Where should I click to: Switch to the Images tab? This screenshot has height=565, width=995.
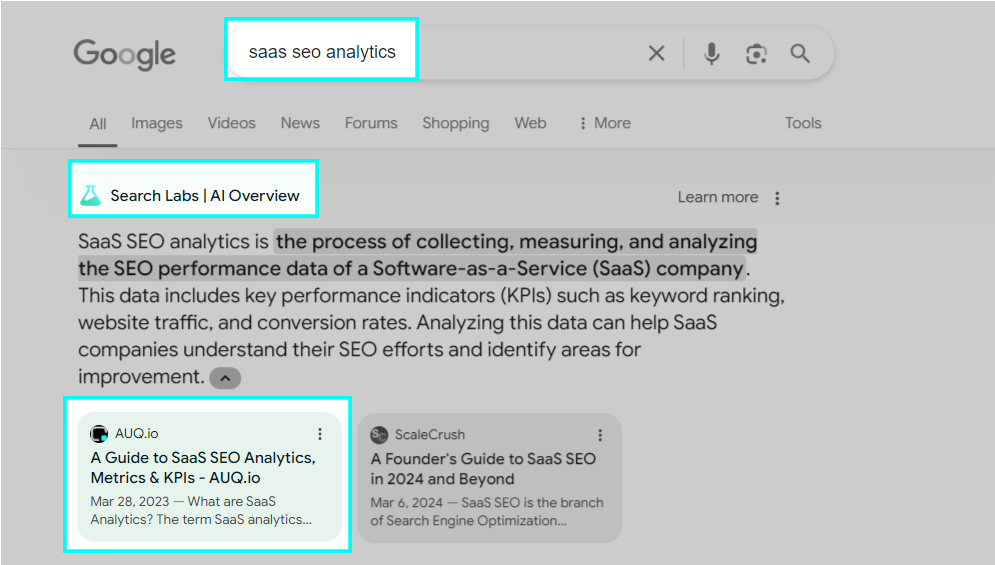pyautogui.click(x=157, y=123)
